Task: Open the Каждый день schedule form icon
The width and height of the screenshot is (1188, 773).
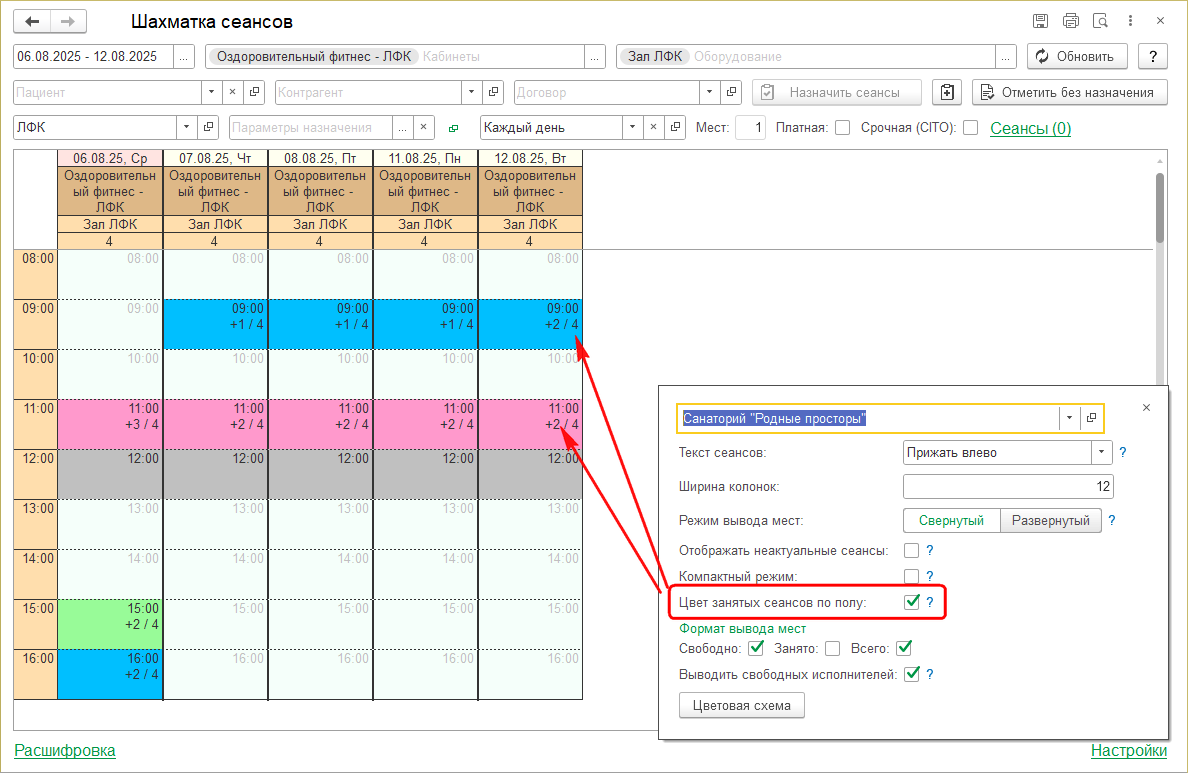Action: click(675, 127)
